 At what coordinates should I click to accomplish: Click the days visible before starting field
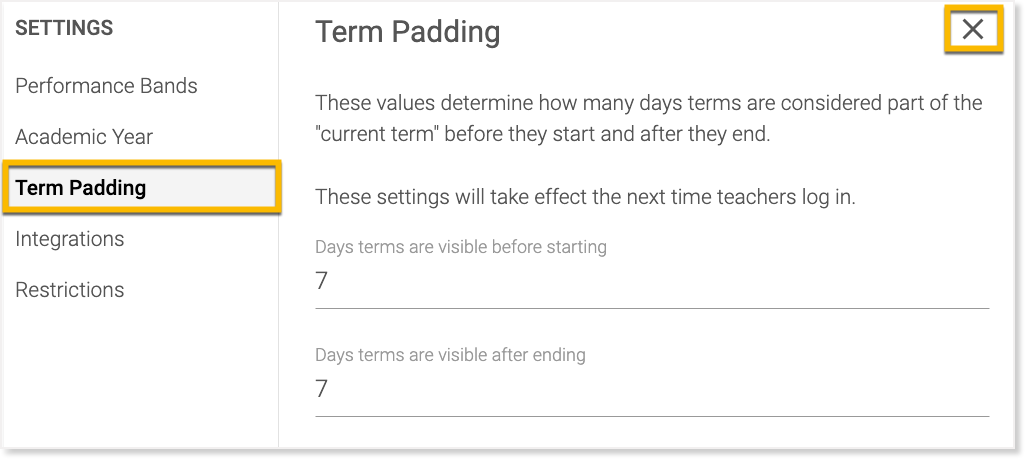[650, 282]
